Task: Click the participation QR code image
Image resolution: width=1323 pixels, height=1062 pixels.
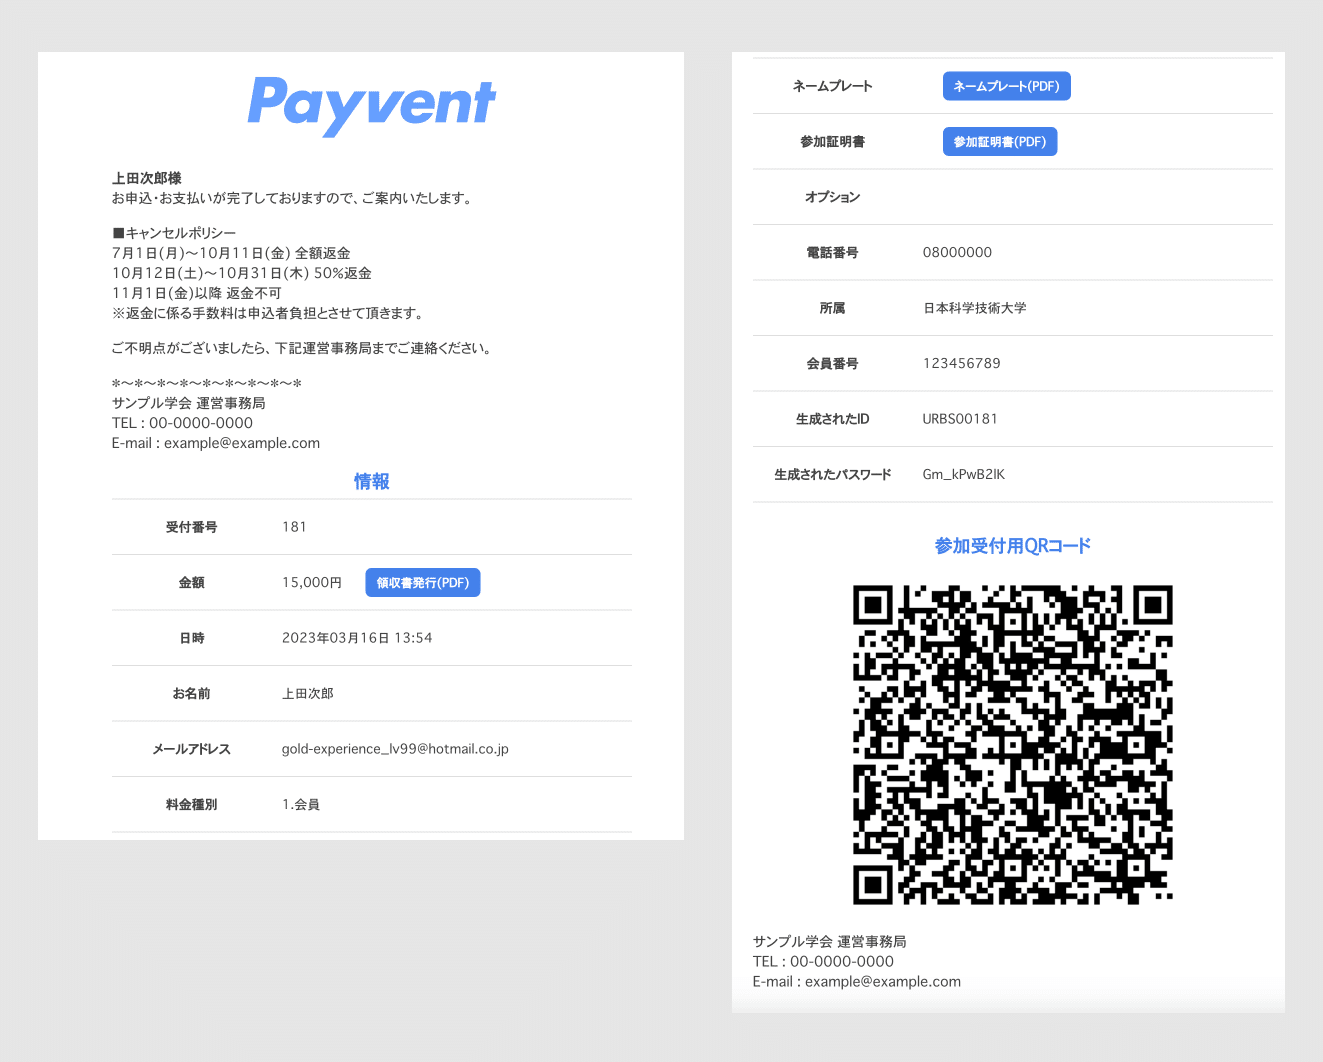Action: click(x=1012, y=745)
